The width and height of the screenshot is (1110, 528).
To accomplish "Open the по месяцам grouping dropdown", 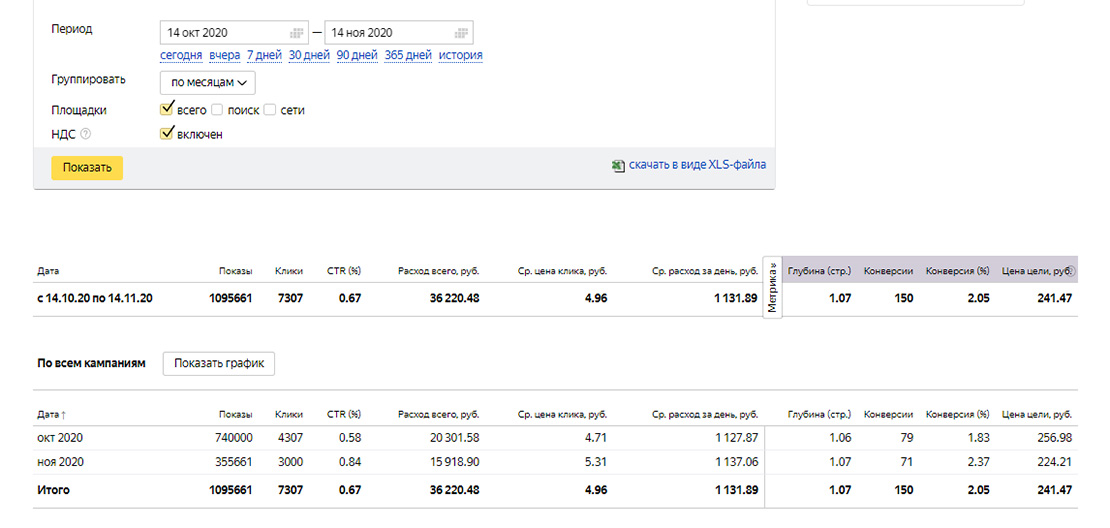I will click(x=207, y=83).
